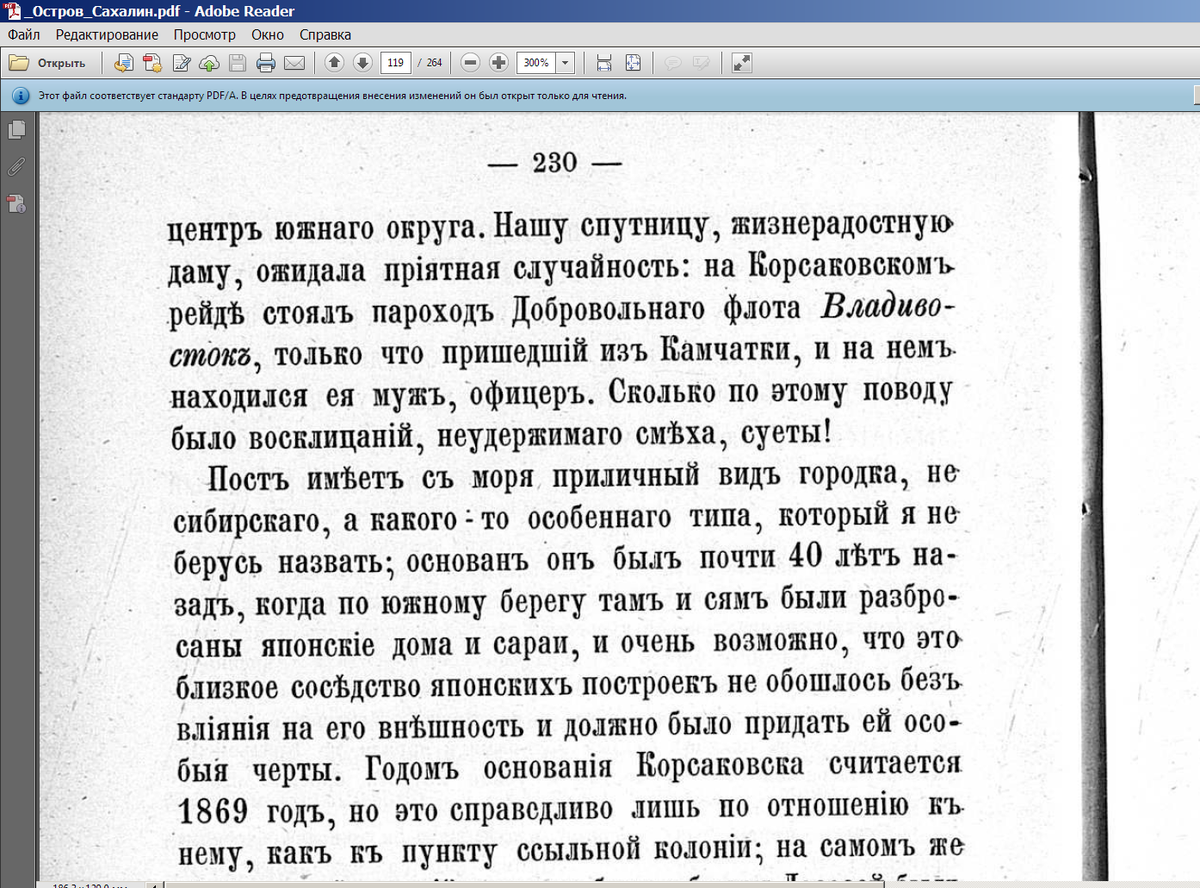1200x888 pixels.
Task: Click the zoom percentage field showing 300%
Action: tap(536, 63)
